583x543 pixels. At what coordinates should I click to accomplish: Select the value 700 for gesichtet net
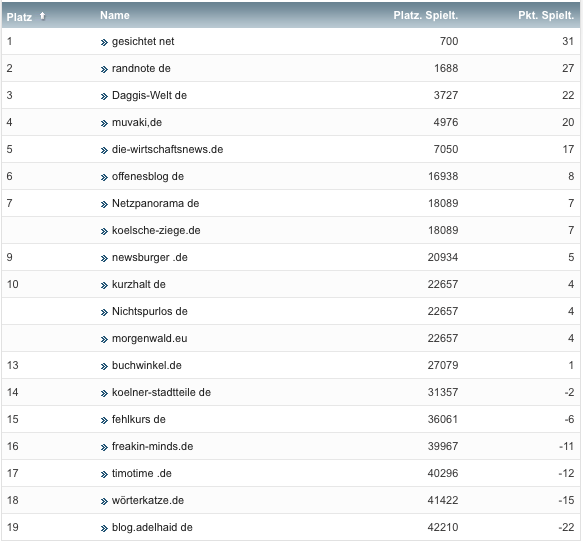pyautogui.click(x=449, y=41)
